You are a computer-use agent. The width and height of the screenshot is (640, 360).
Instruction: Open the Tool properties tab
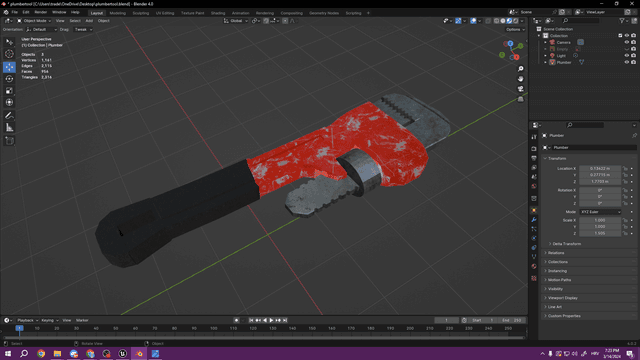point(534,137)
